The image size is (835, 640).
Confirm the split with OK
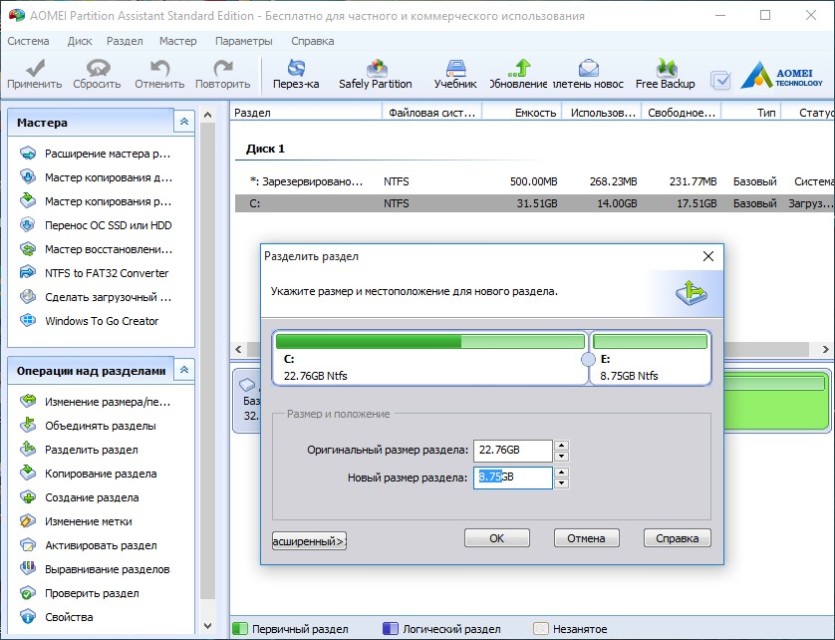(x=497, y=538)
